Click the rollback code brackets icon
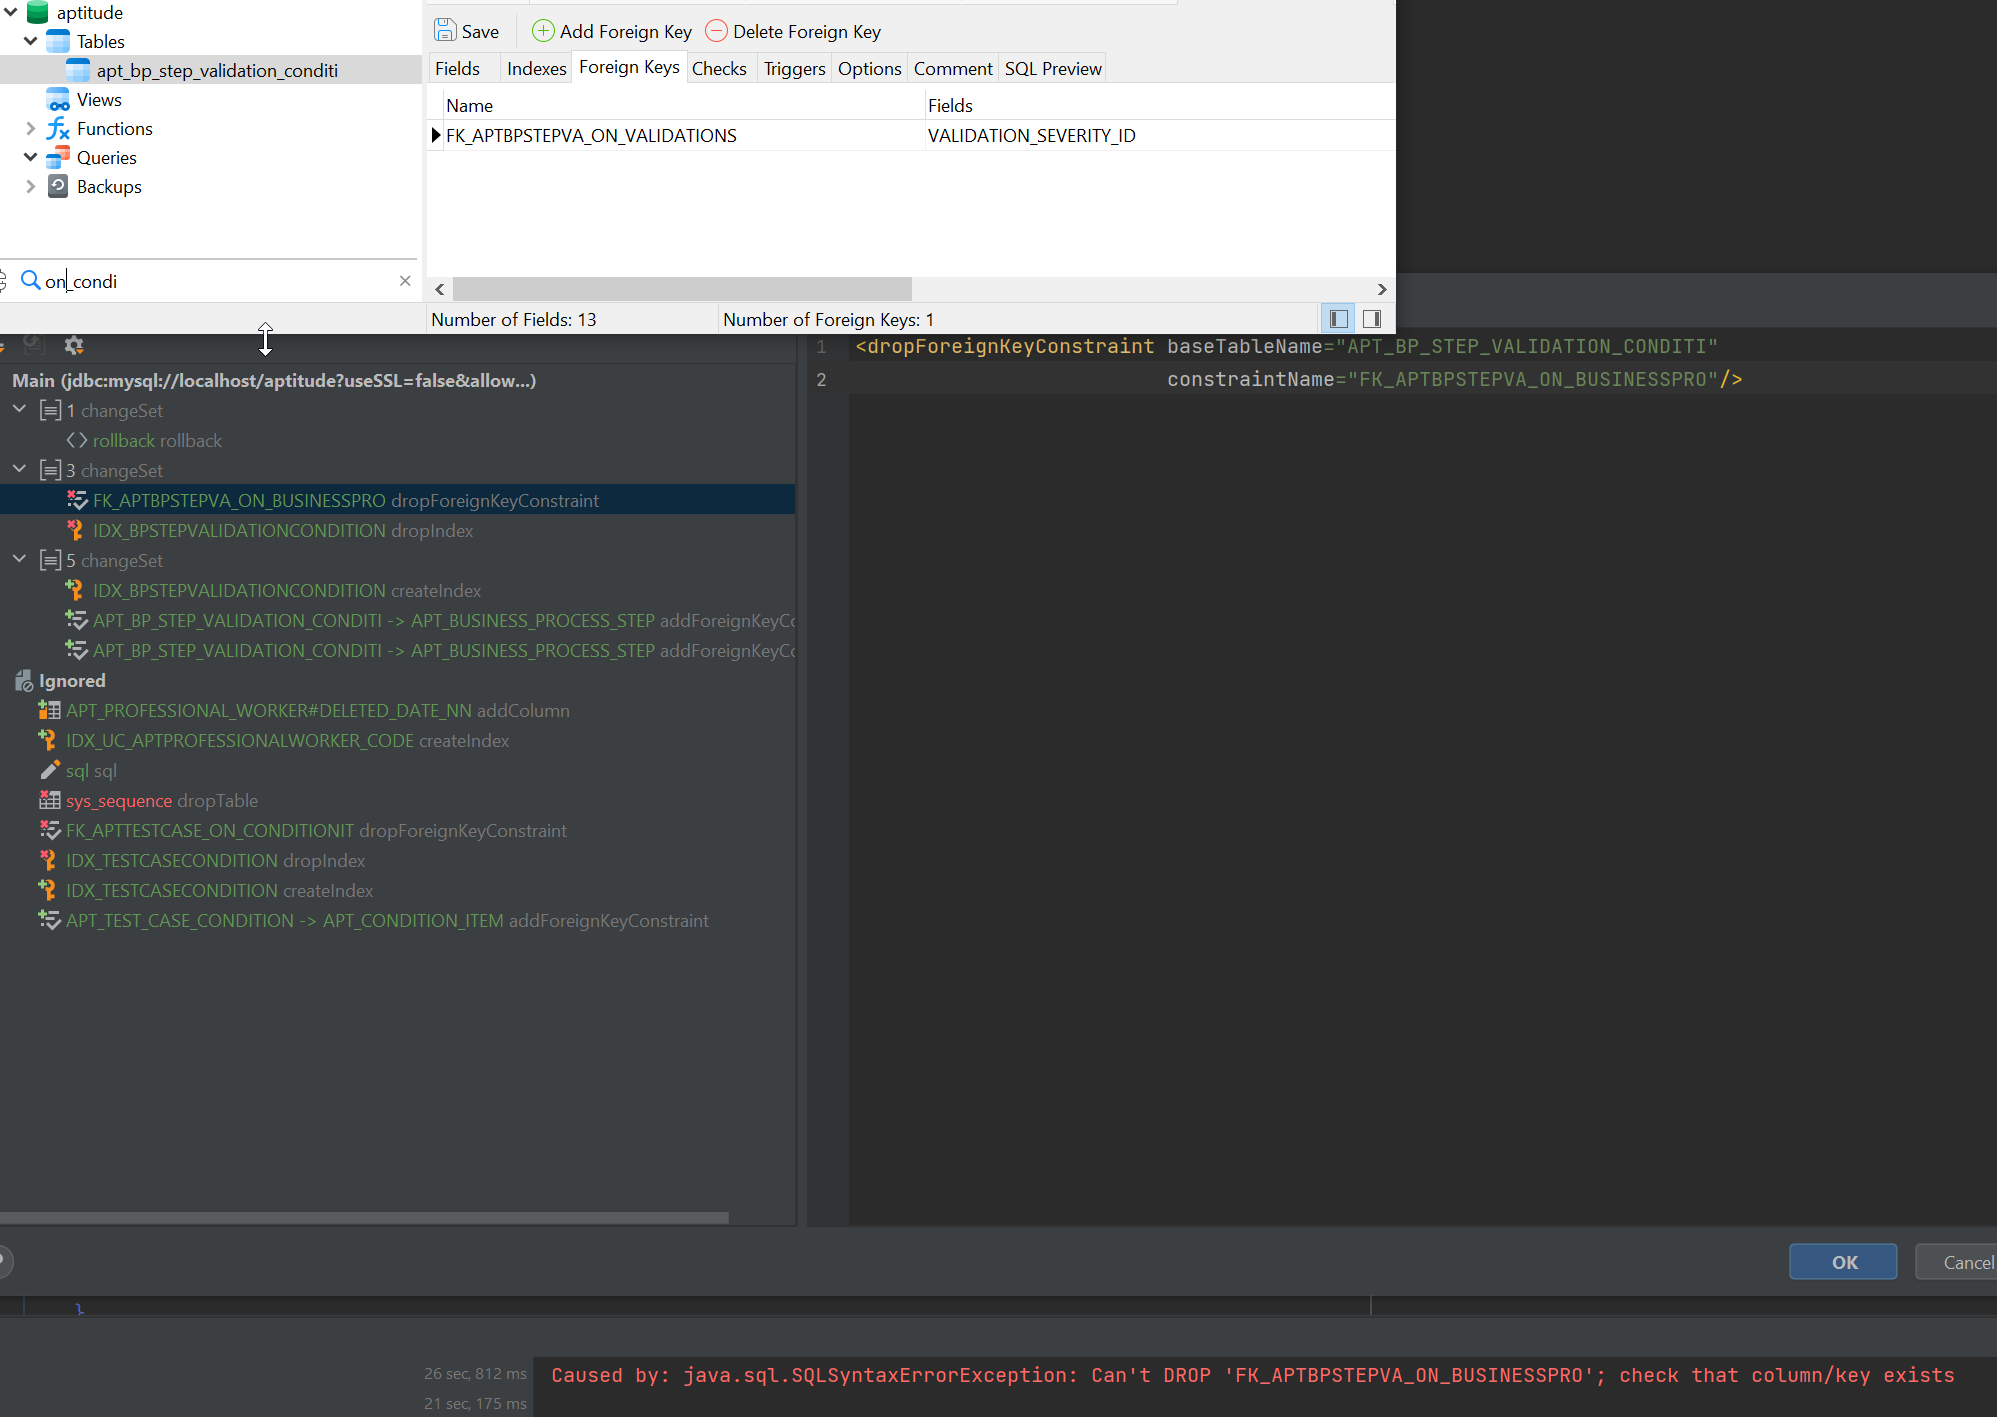The image size is (1997, 1417). coord(76,440)
